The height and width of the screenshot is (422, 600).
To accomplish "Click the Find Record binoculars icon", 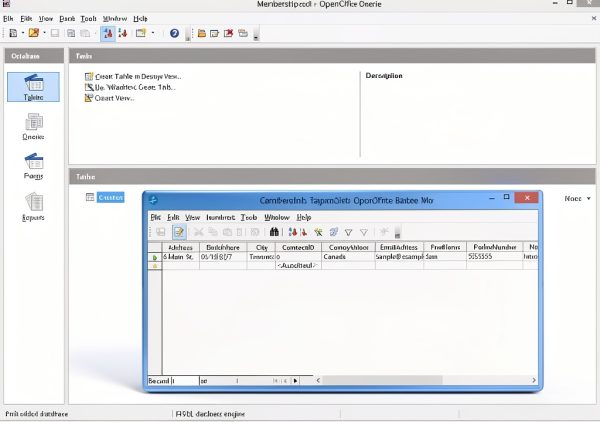I will [x=274, y=231].
